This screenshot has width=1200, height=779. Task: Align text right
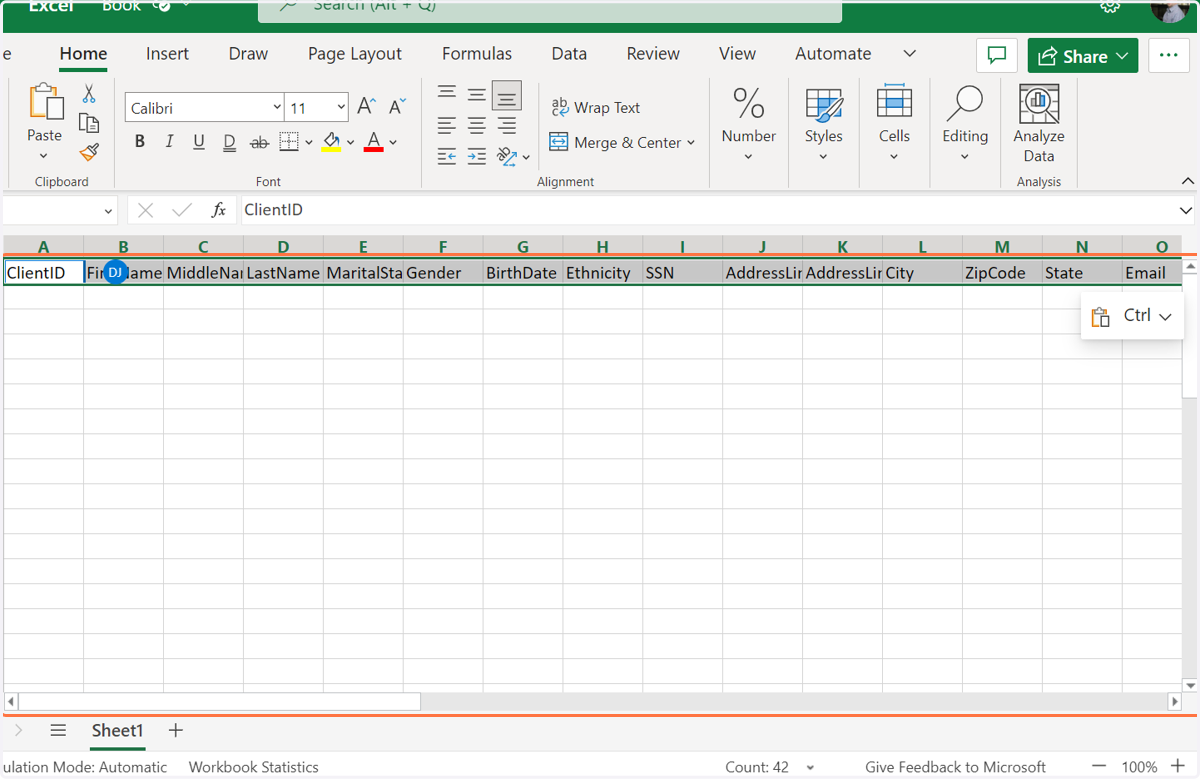pos(507,125)
